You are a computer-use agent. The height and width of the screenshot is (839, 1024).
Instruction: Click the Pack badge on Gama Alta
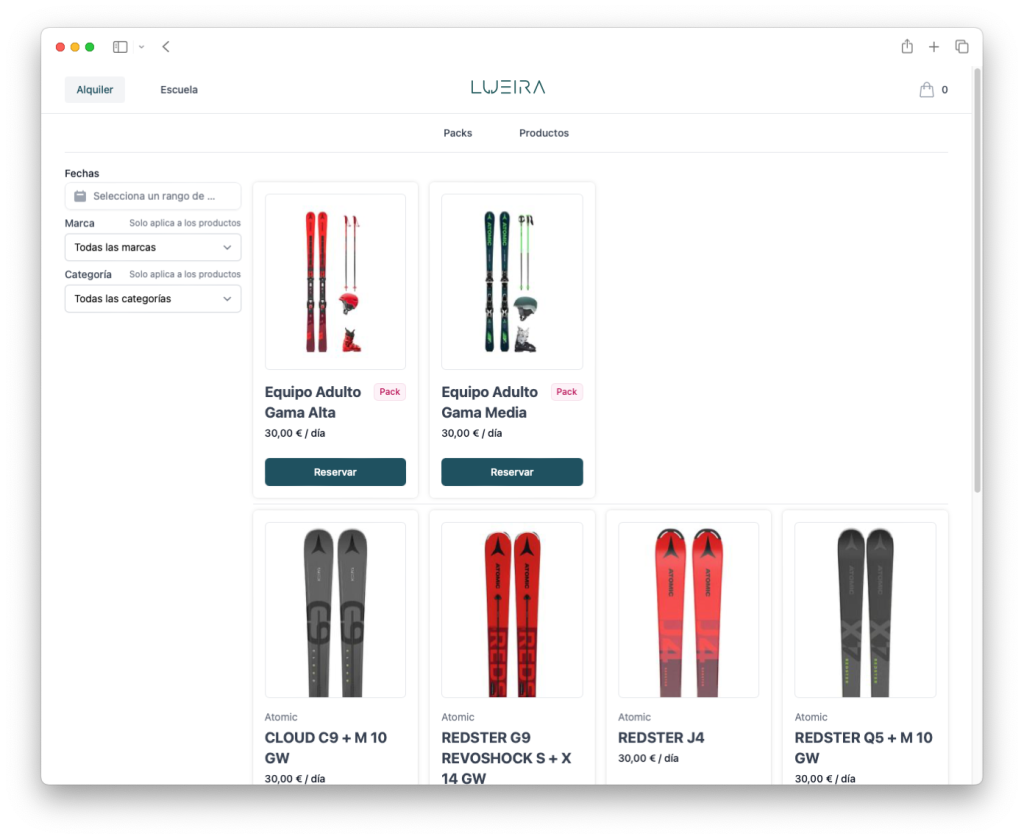390,392
